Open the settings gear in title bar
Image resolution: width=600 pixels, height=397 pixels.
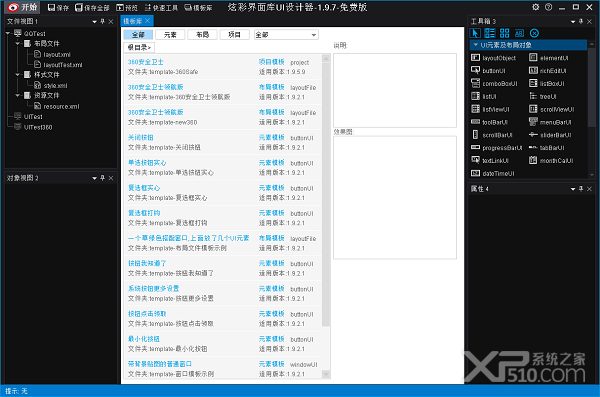tap(536, 7)
